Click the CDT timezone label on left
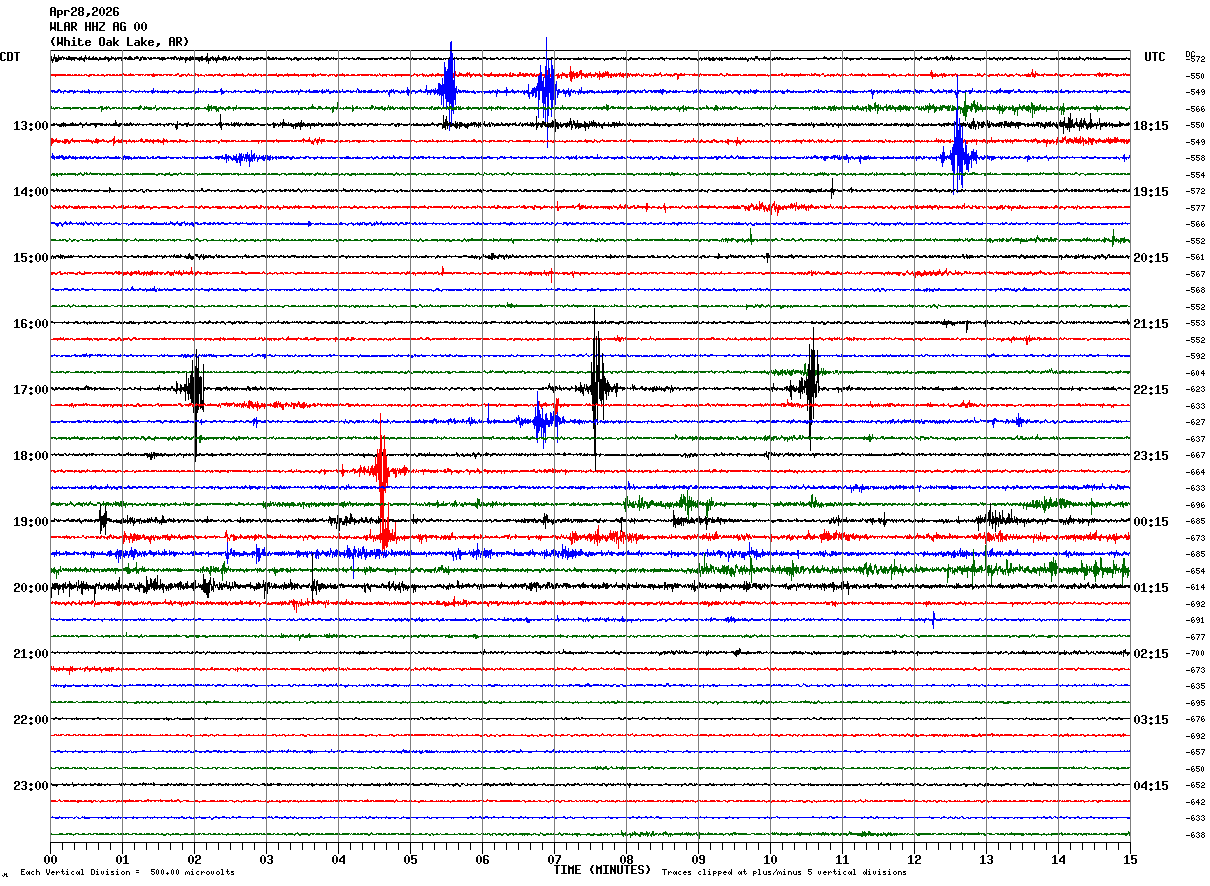This screenshot has width=1210, height=886. coord(10,57)
